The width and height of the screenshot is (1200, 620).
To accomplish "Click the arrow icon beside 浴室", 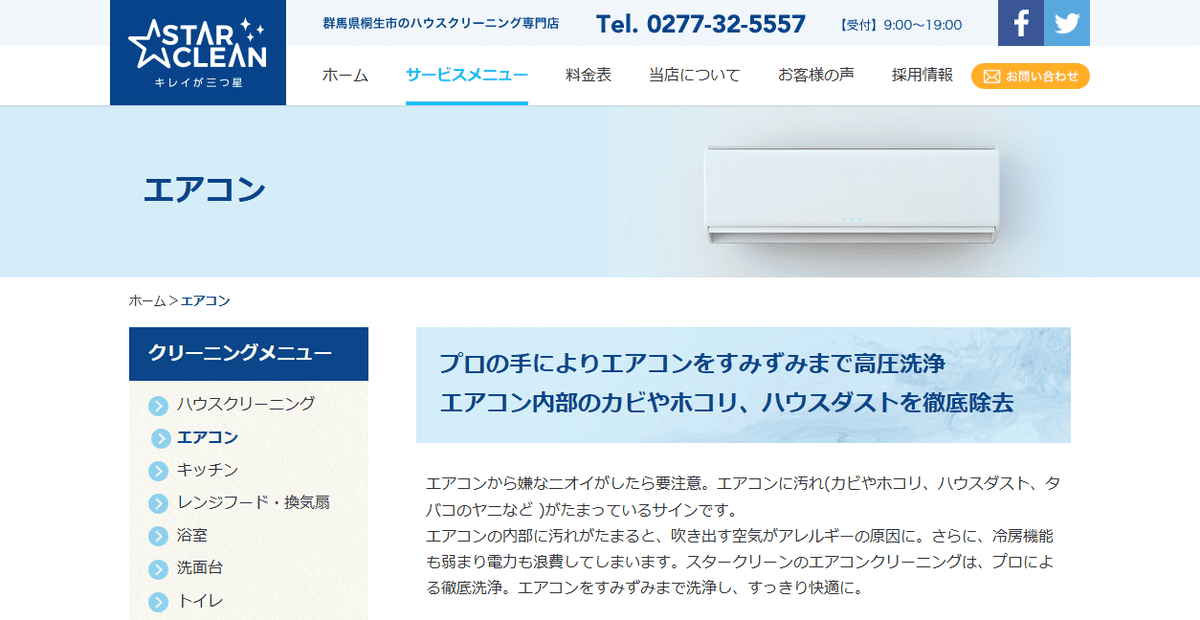I will (x=157, y=536).
